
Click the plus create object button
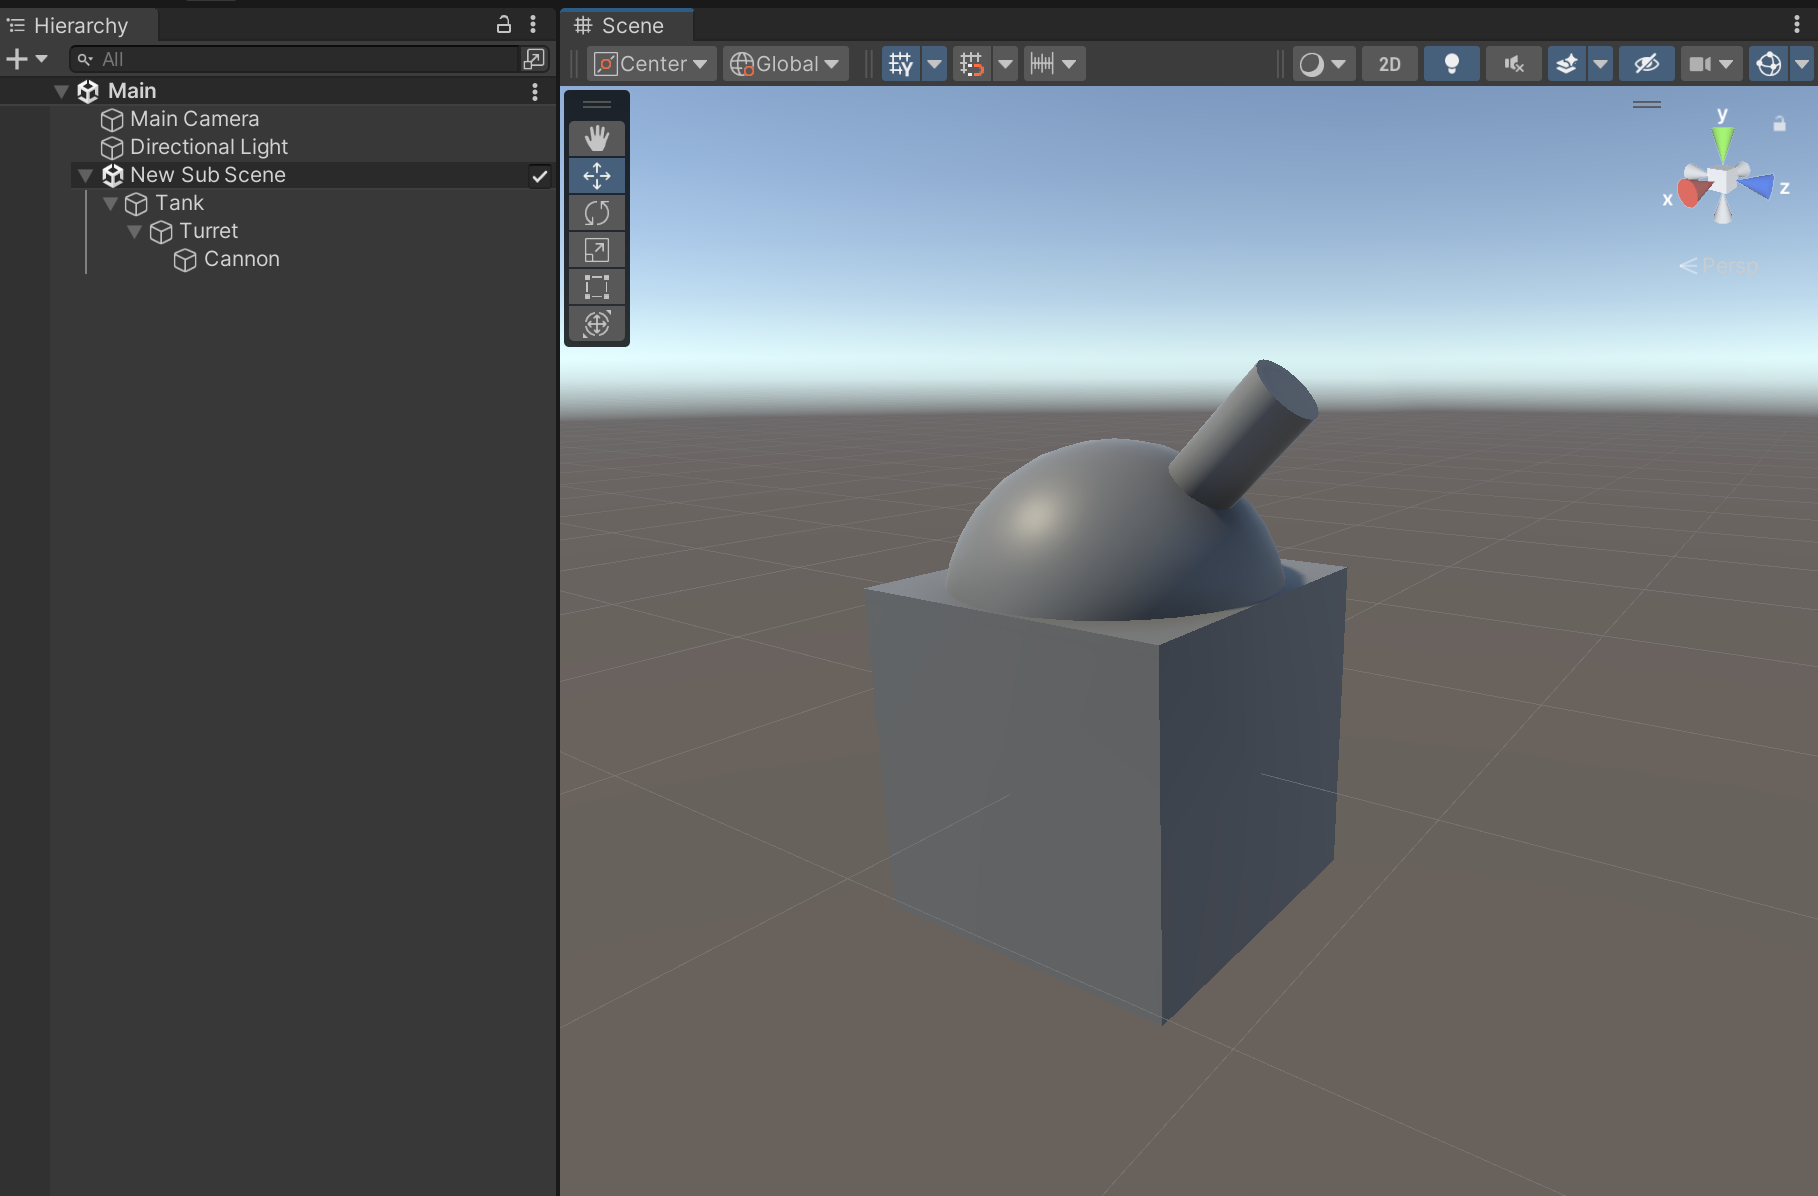click(x=17, y=59)
